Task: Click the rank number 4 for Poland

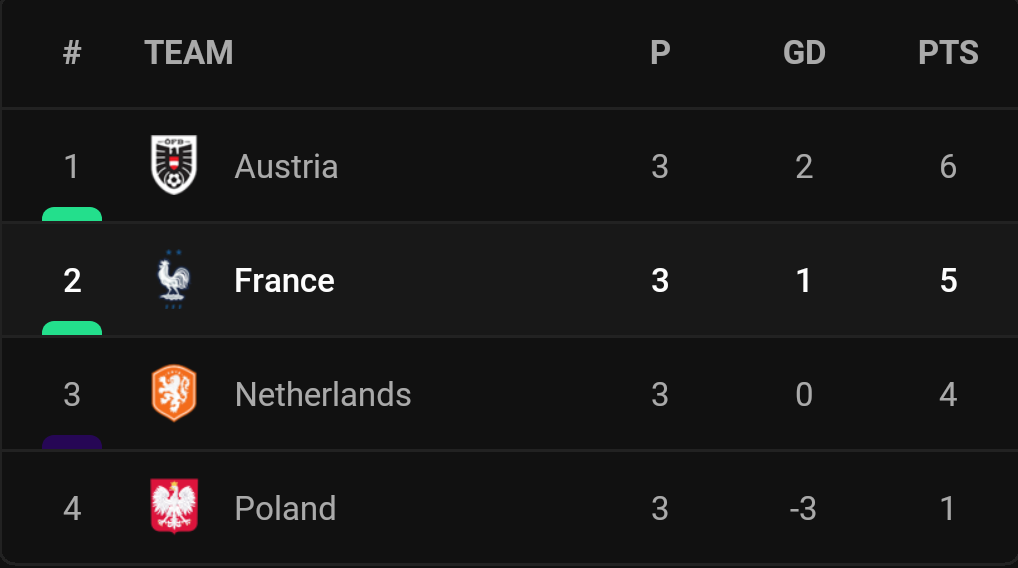Action: tap(72, 509)
